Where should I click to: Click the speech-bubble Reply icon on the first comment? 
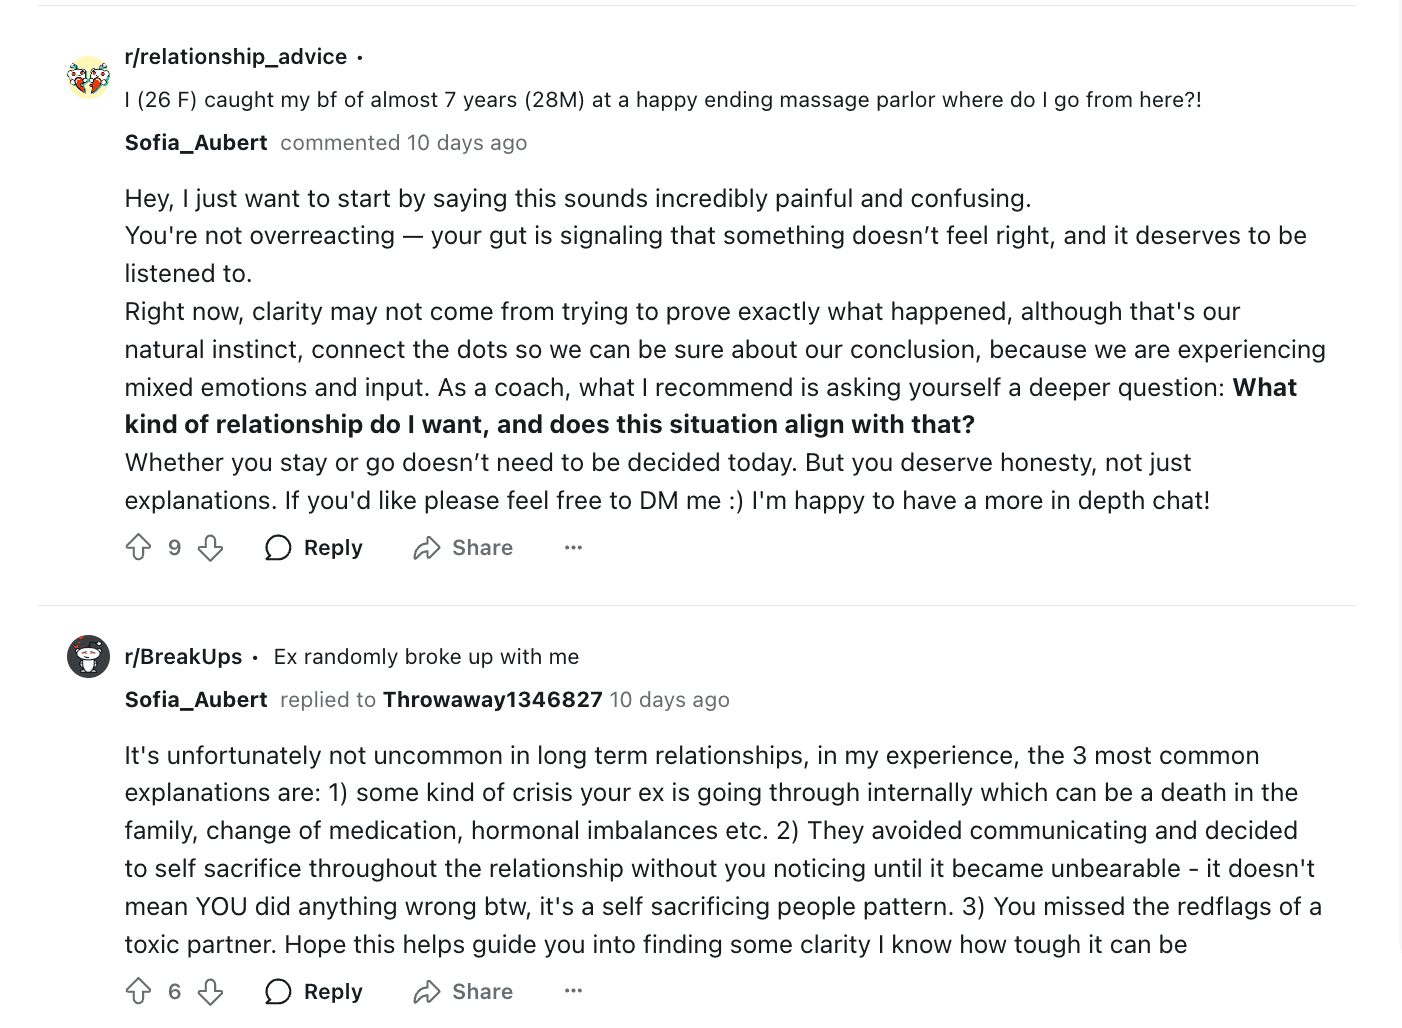click(278, 547)
